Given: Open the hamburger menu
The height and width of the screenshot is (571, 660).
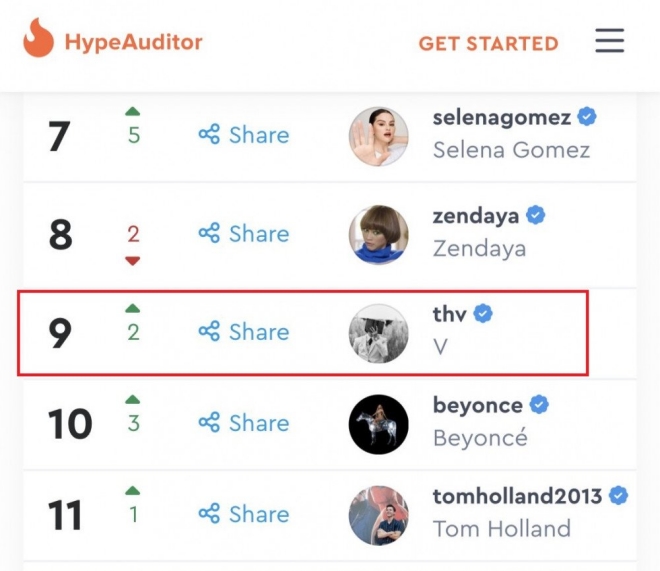Looking at the screenshot, I should click(x=609, y=41).
